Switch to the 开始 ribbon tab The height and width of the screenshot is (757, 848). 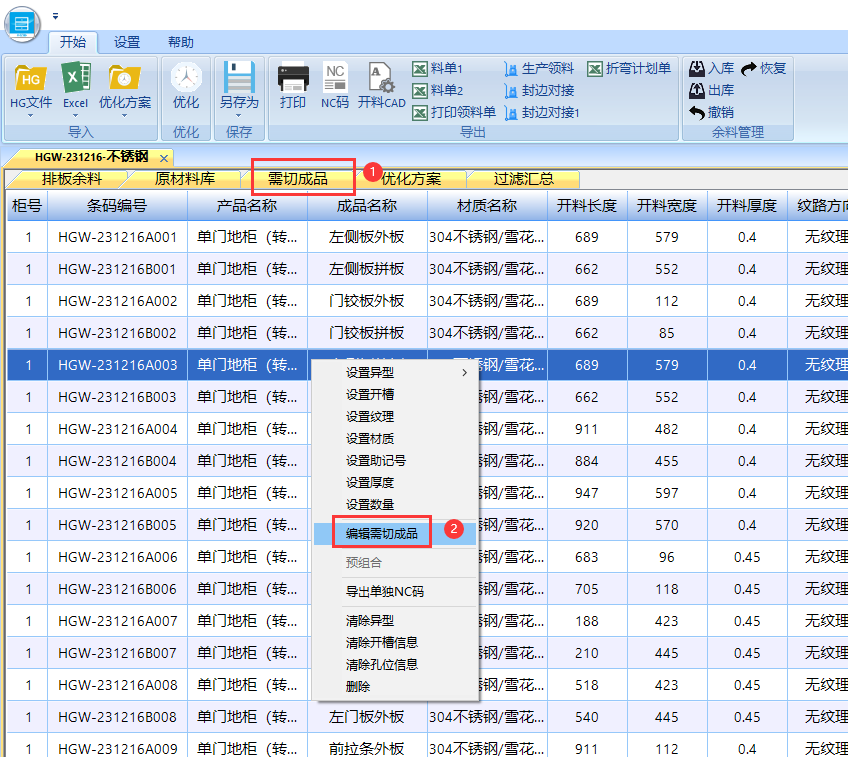click(x=73, y=42)
